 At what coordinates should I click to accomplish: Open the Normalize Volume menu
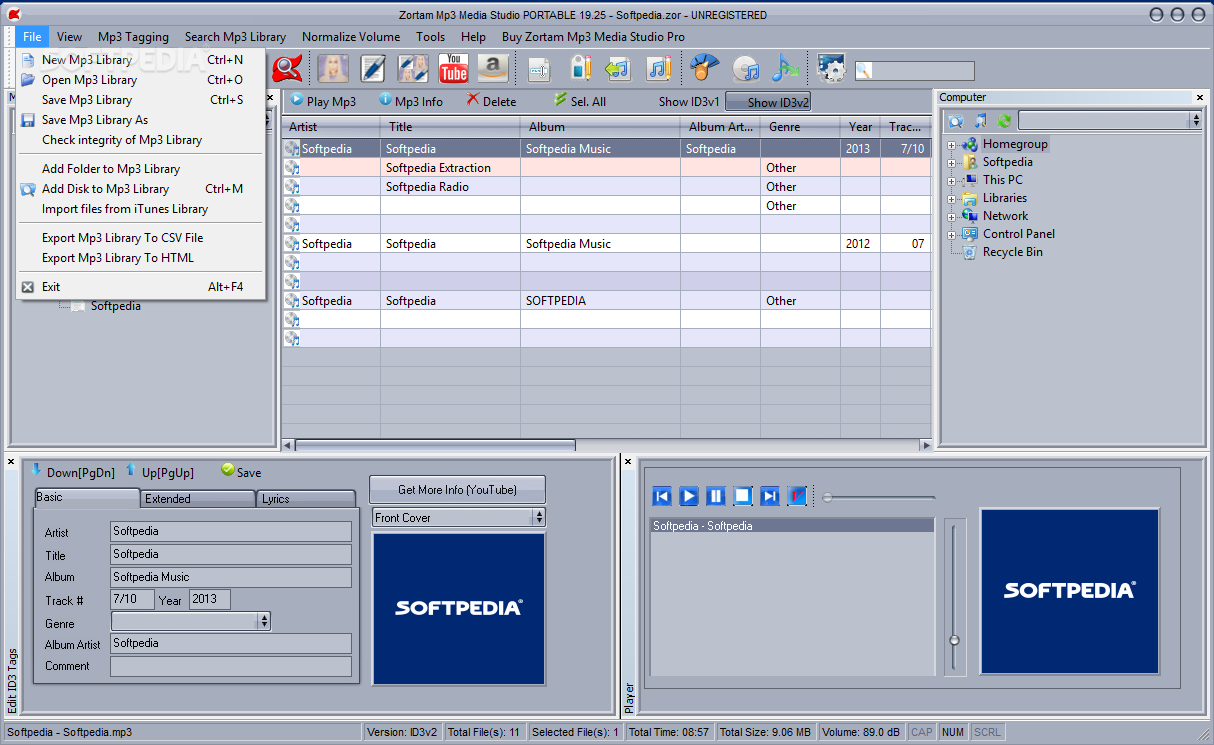351,37
